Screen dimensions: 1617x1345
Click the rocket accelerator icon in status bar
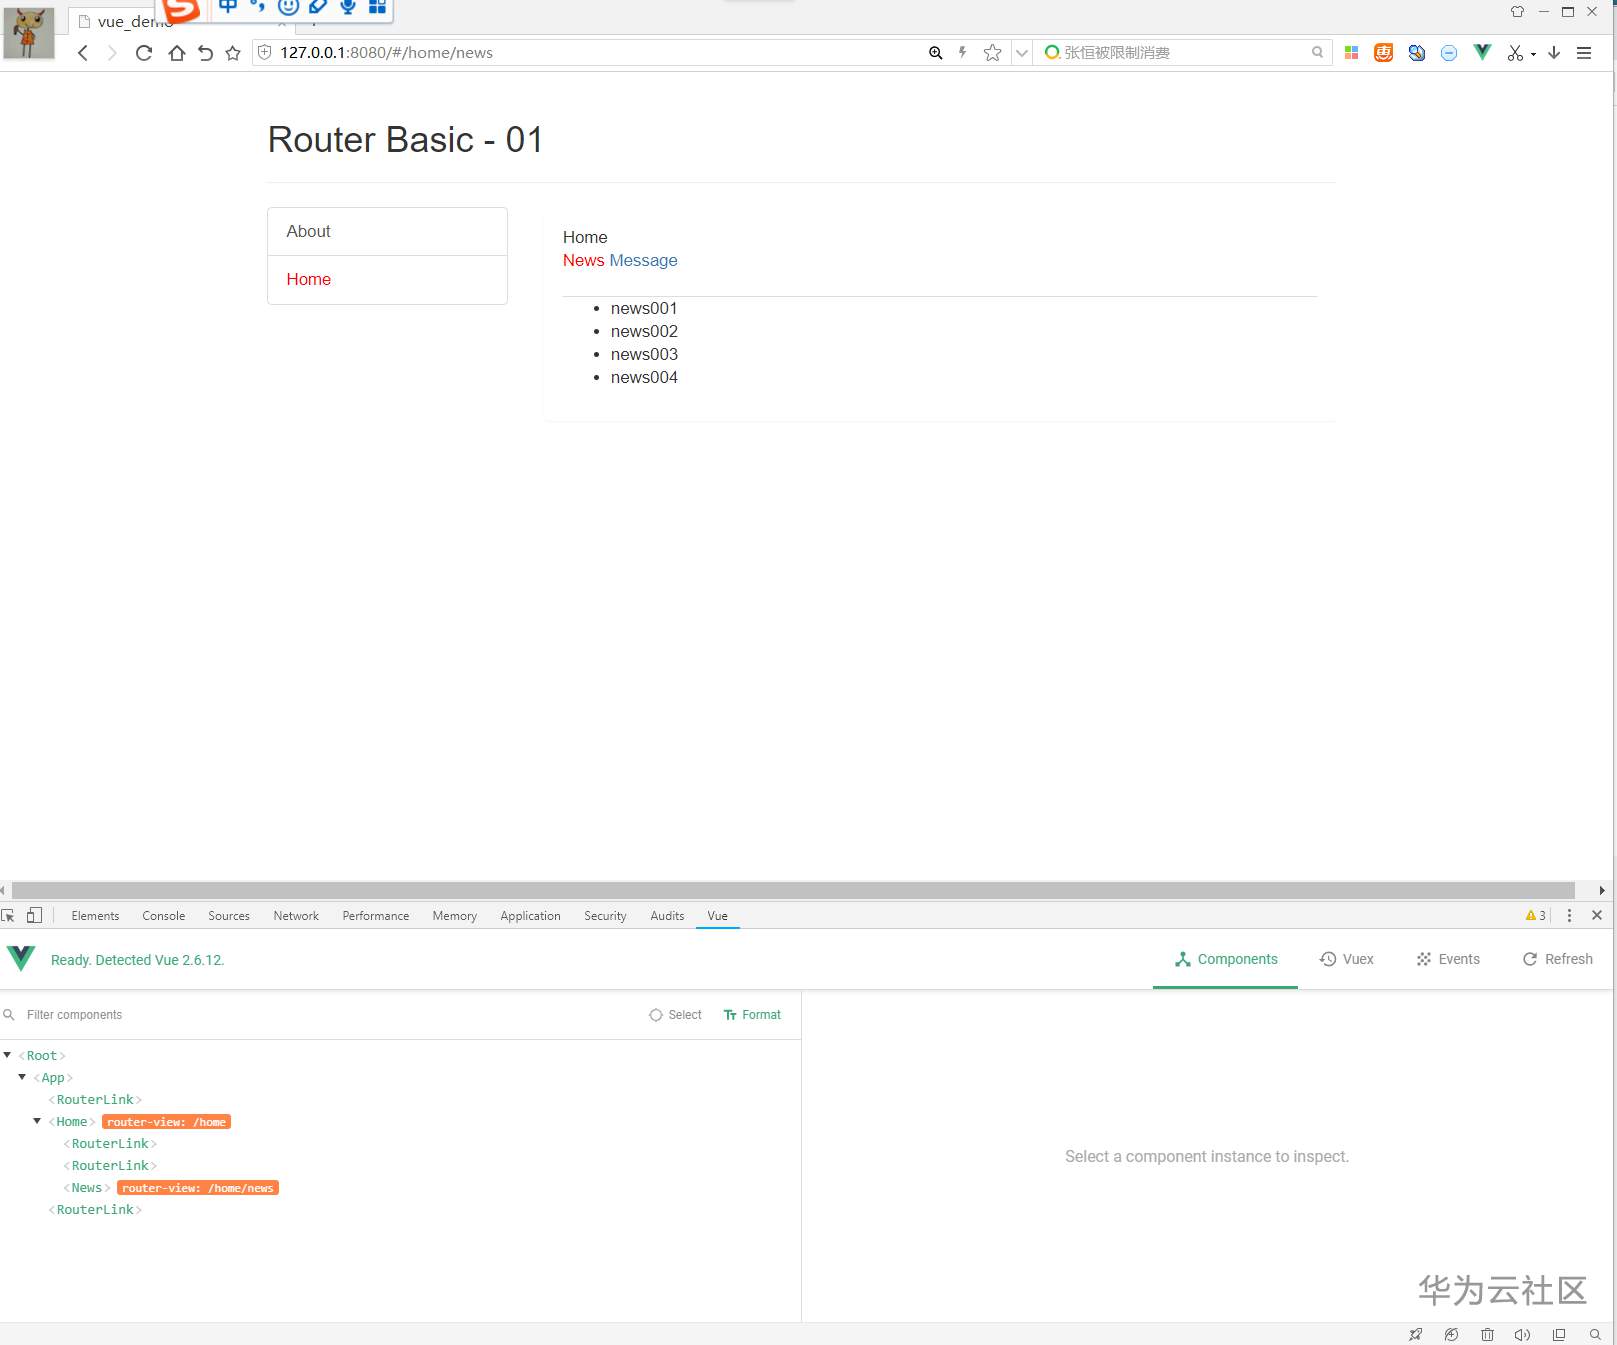coord(1415,1335)
